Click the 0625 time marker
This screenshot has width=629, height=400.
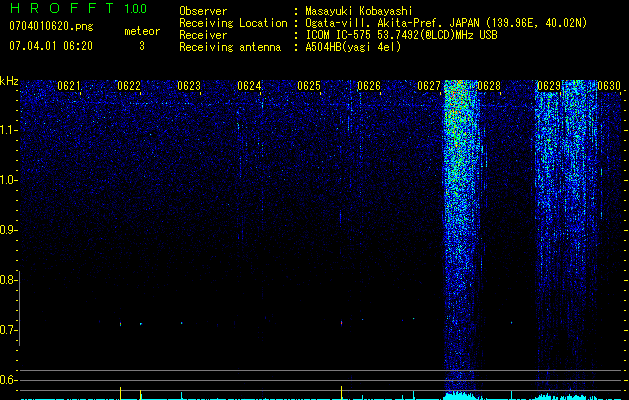(x=309, y=86)
